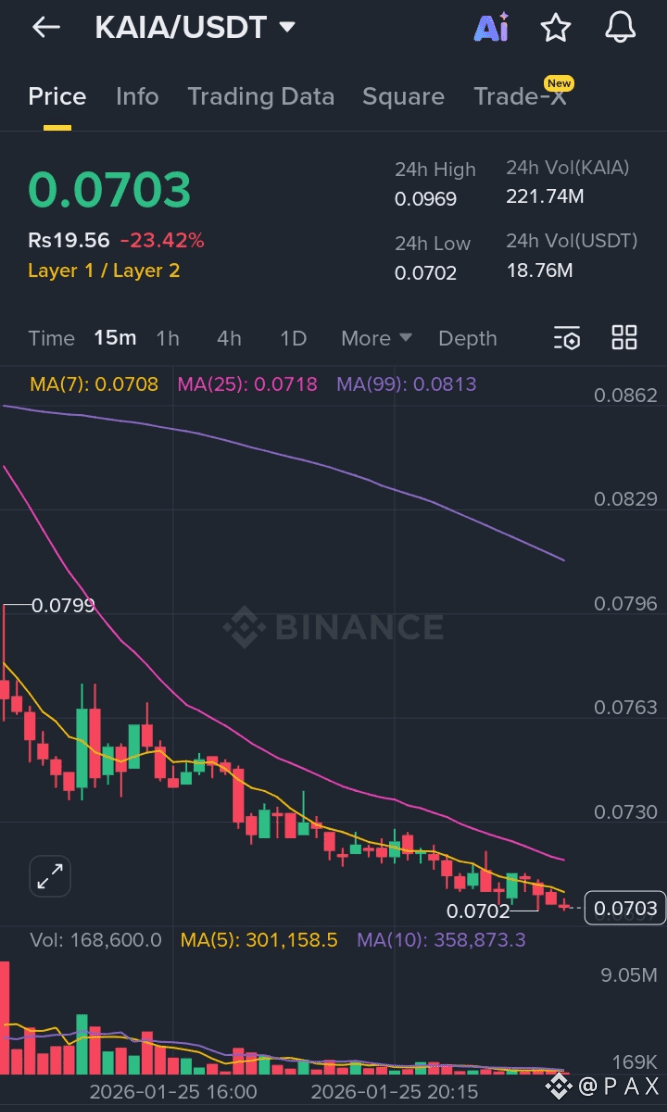
Task: Tap the 2026-01-25 20:15 time label
Action: [394, 1091]
